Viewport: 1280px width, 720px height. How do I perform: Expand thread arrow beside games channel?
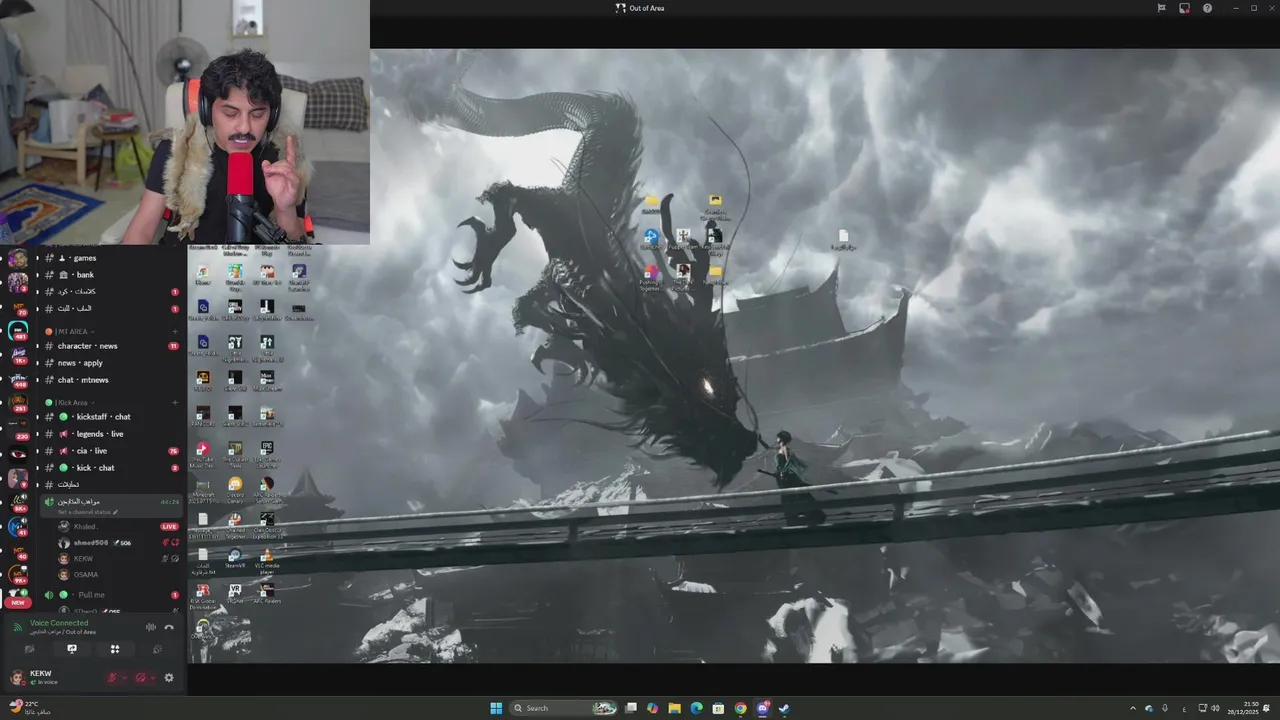(x=38, y=258)
